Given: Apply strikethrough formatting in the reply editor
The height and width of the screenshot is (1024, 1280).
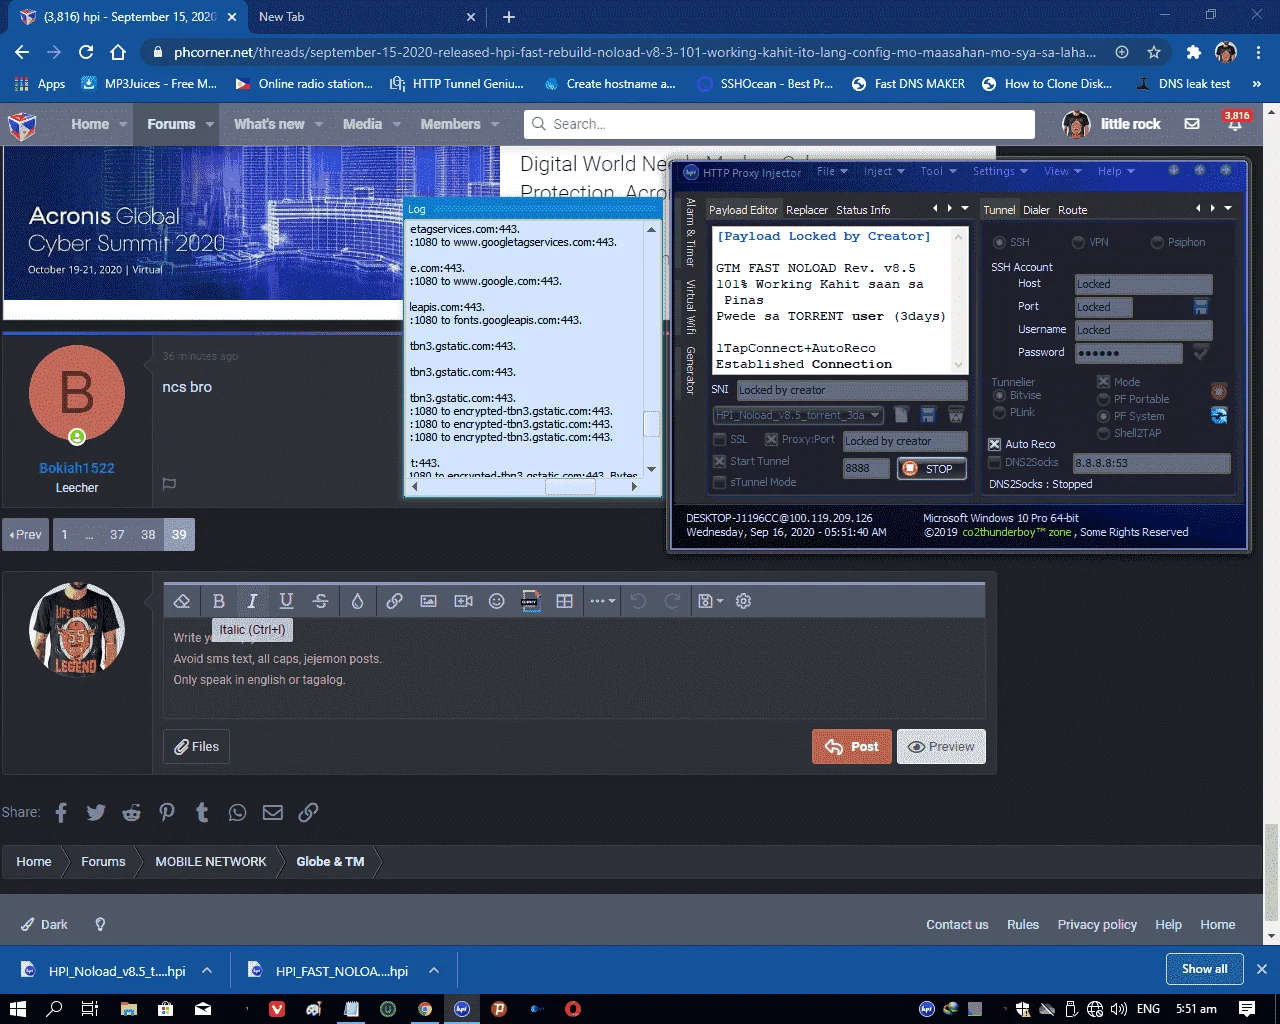Looking at the screenshot, I should 320,601.
